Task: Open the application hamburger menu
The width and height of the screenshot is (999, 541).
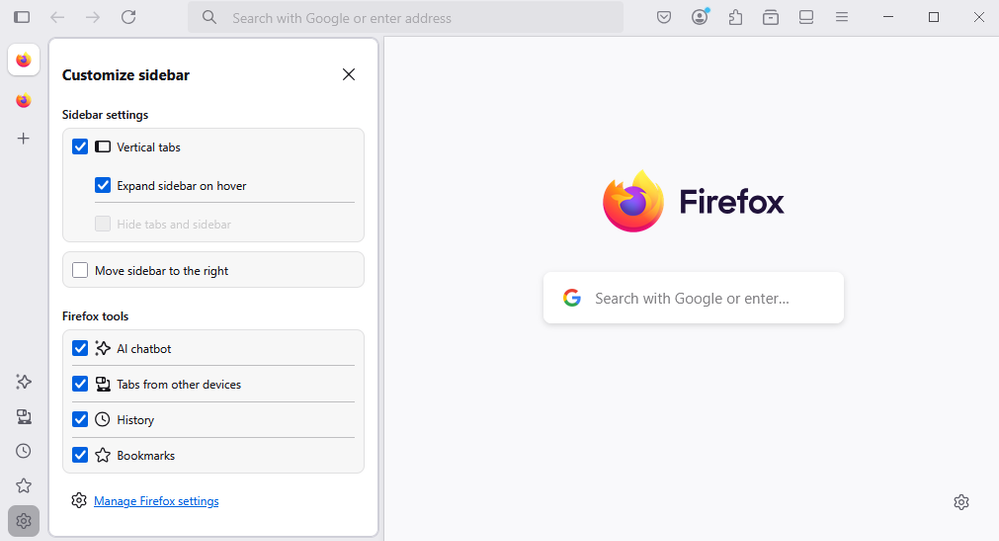Action: click(842, 17)
